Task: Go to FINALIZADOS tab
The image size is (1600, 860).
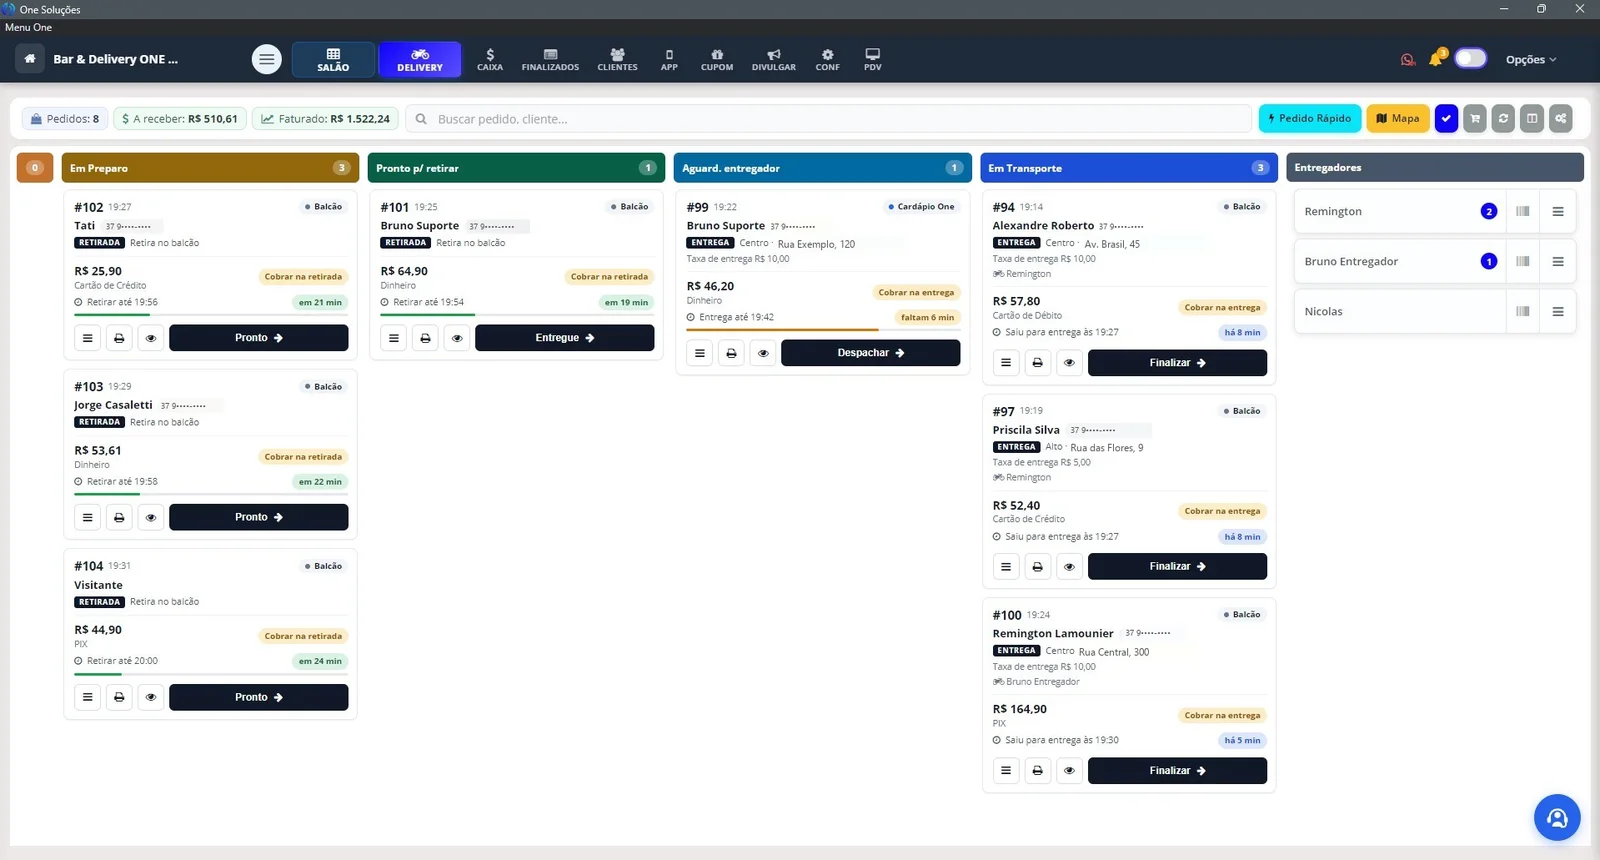Action: pyautogui.click(x=550, y=59)
